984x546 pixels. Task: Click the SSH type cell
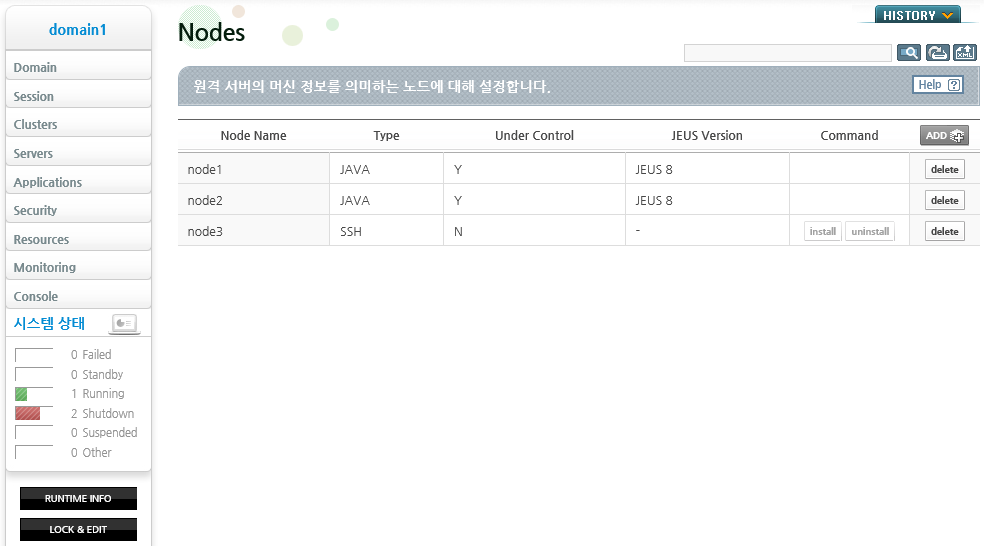click(x=387, y=232)
